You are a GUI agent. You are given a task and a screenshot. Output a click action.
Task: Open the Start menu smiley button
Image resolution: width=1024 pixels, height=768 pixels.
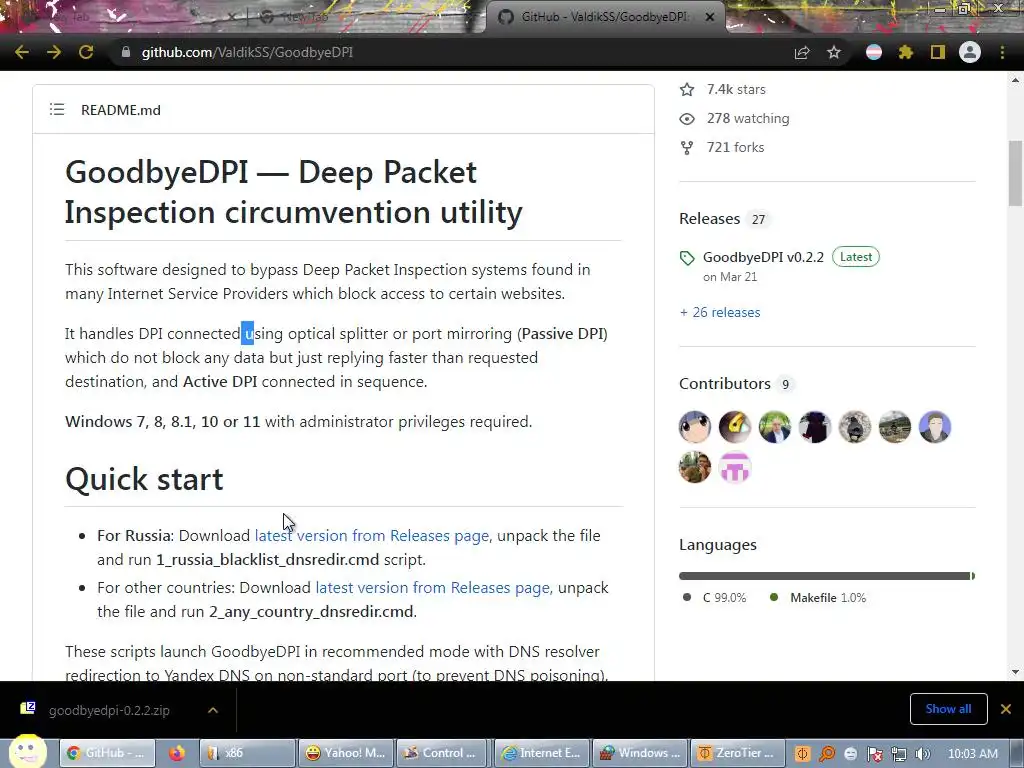coord(27,752)
